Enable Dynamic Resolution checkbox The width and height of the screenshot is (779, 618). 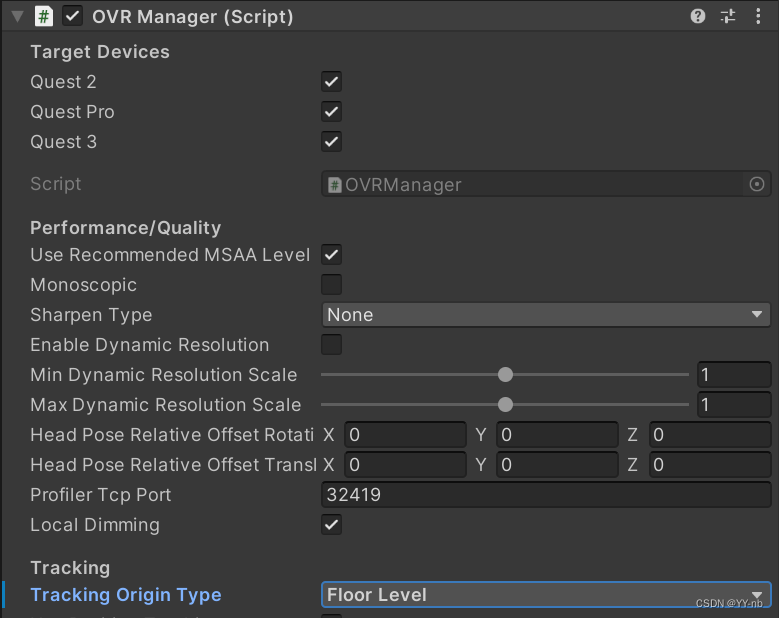pos(331,345)
